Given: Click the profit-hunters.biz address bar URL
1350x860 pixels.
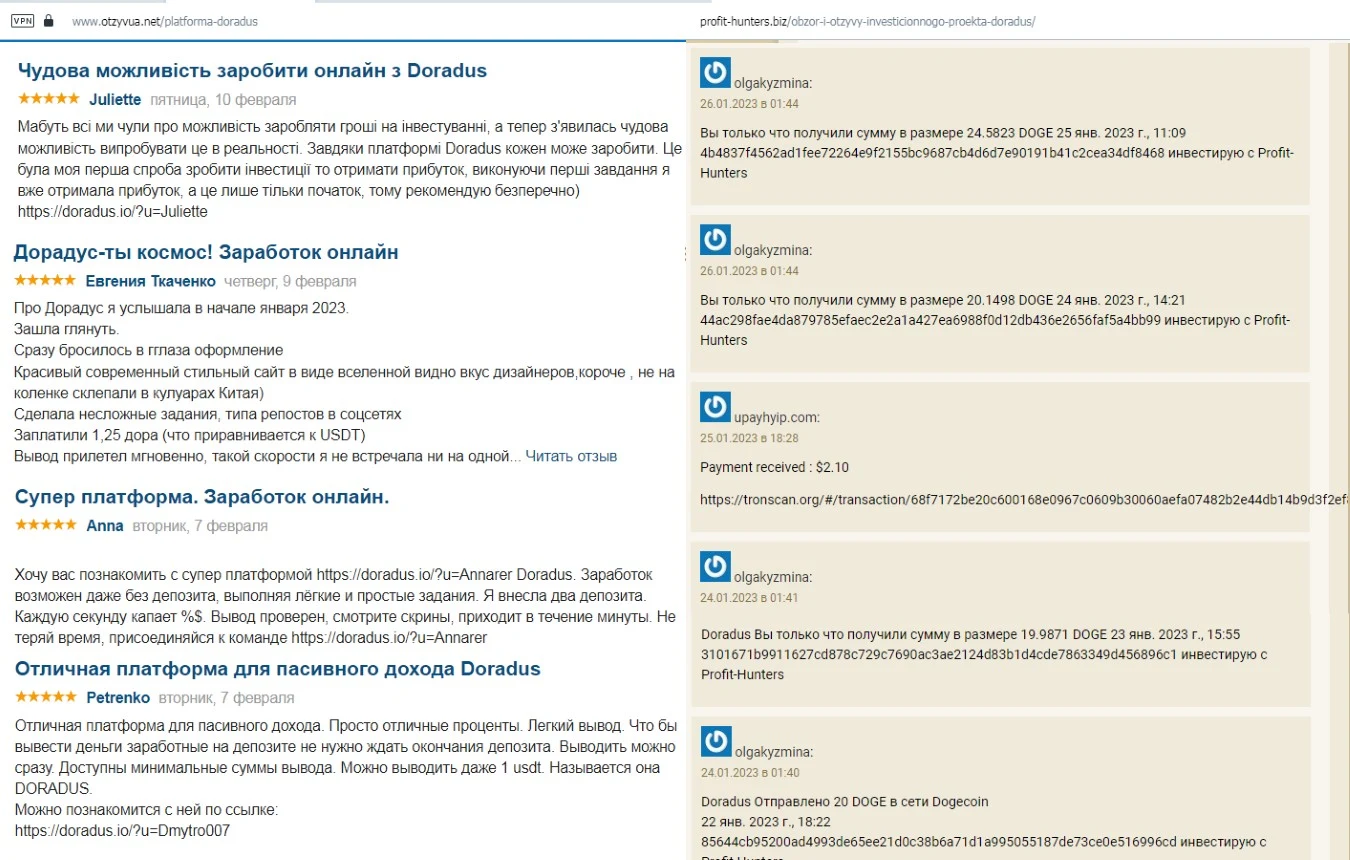Looking at the screenshot, I should 867,21.
